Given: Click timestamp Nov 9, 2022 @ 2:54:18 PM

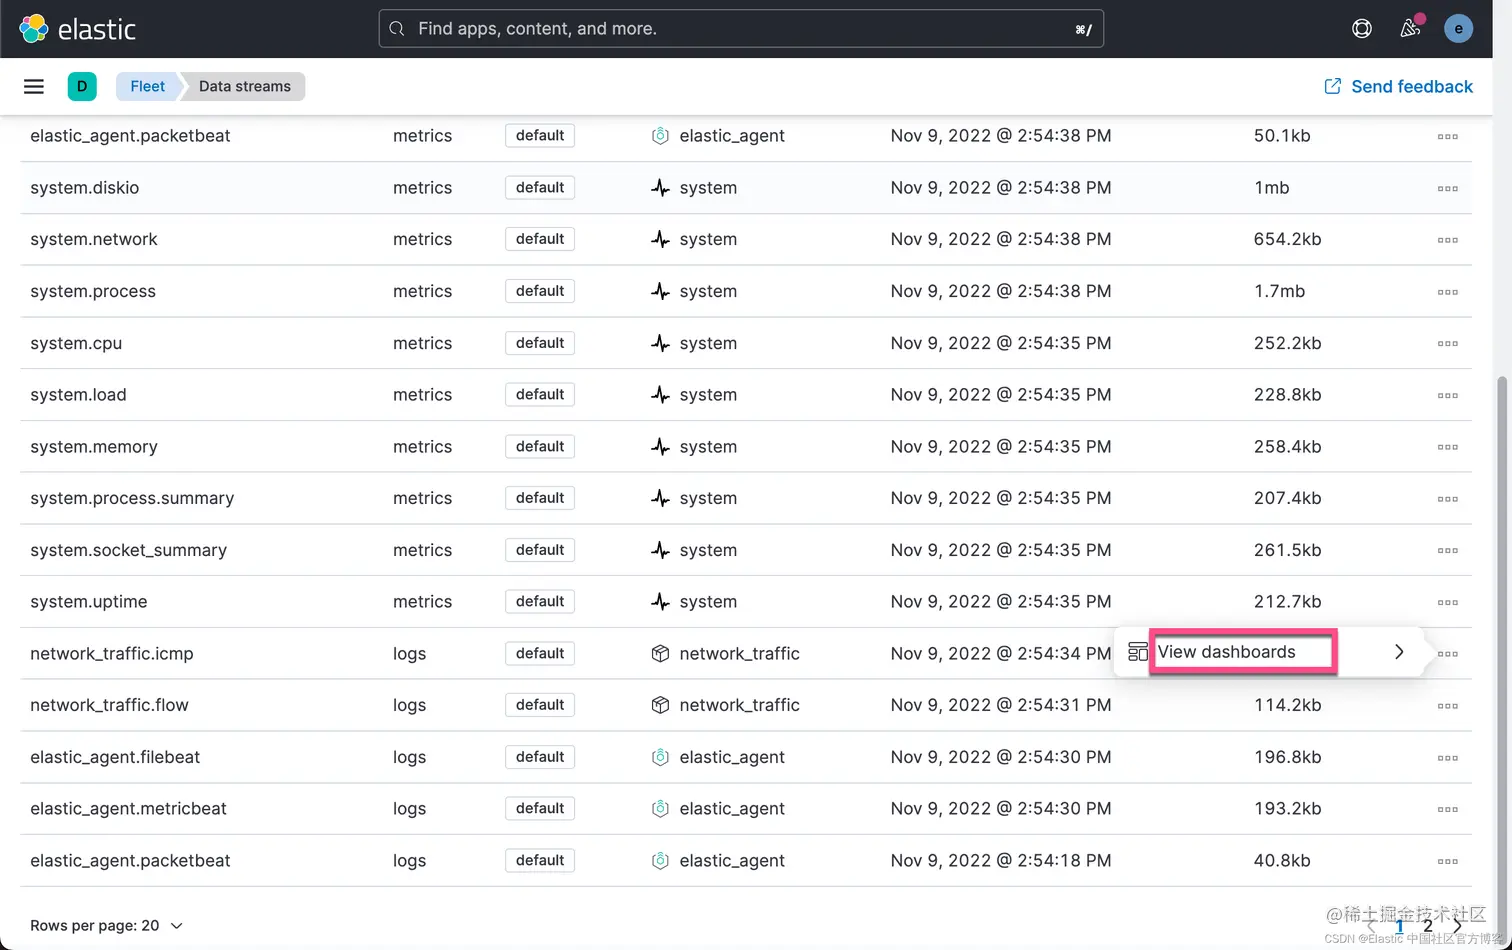Looking at the screenshot, I should pyautogui.click(x=1001, y=861).
